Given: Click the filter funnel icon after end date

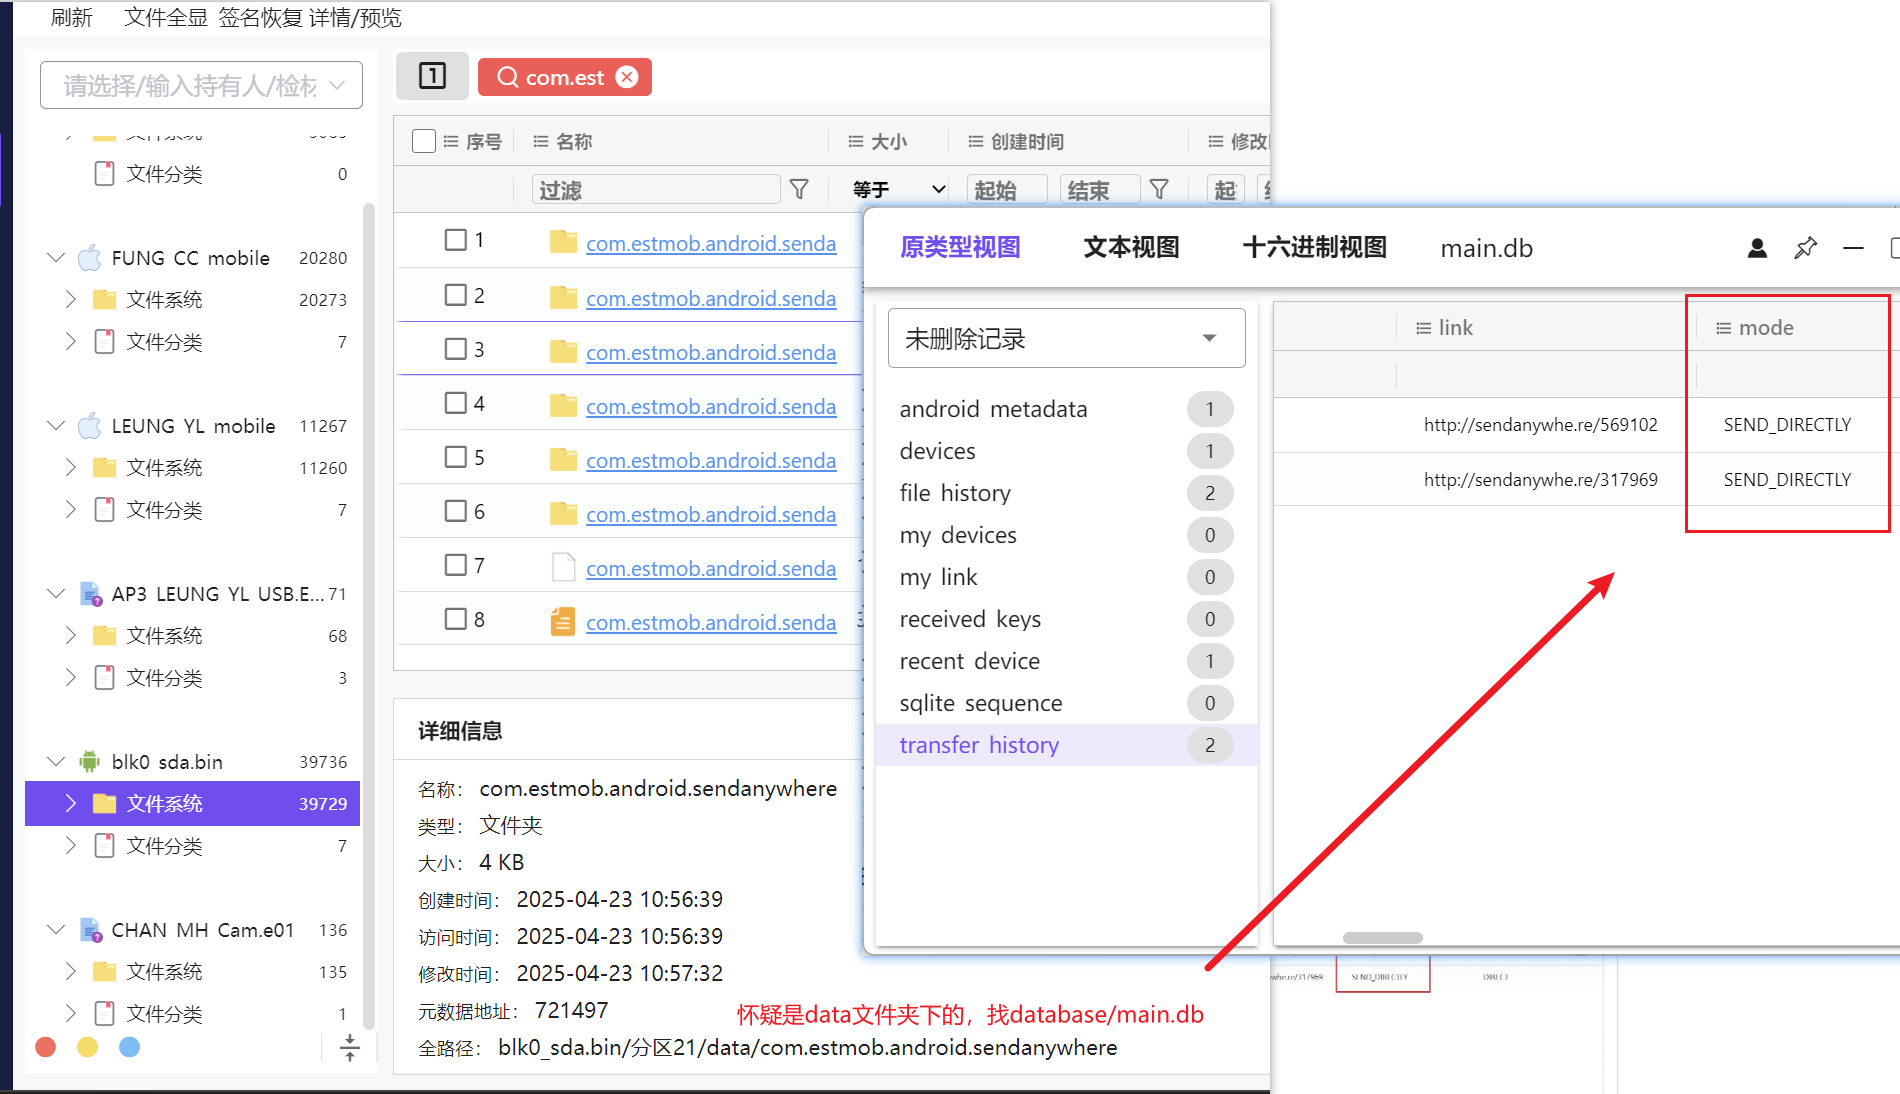Looking at the screenshot, I should pos(1159,189).
